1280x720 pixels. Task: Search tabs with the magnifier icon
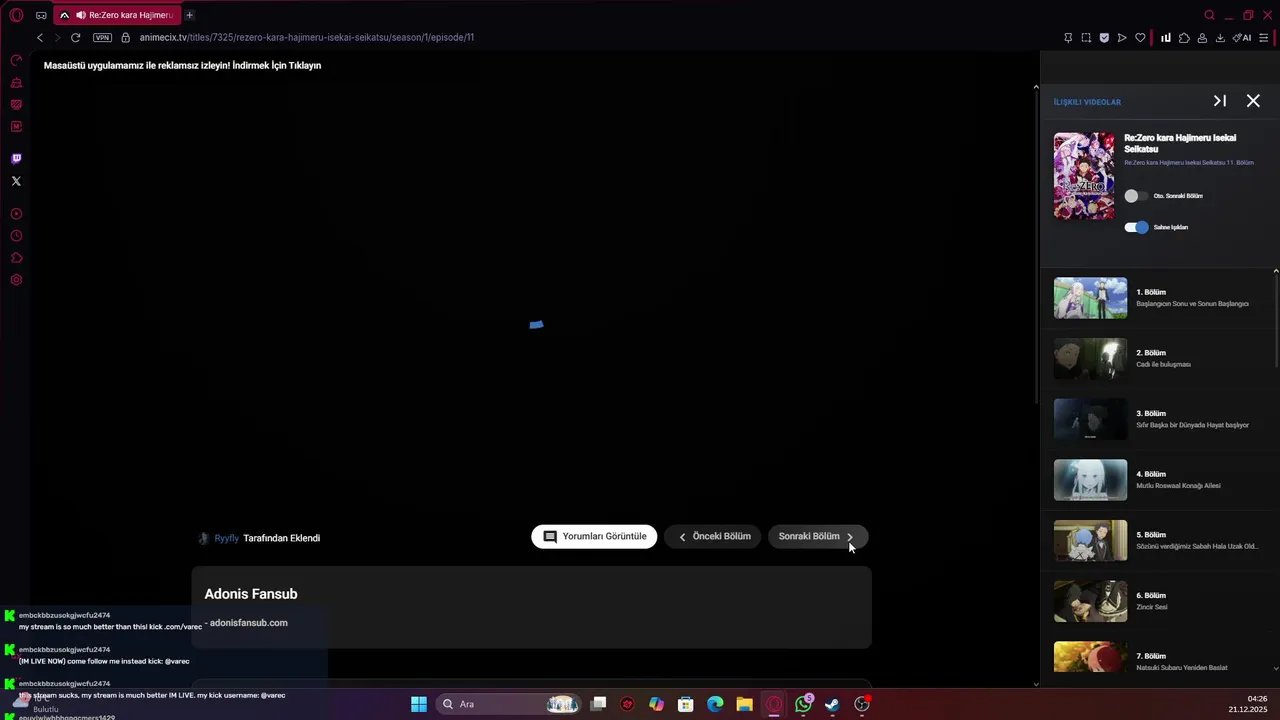click(1210, 15)
